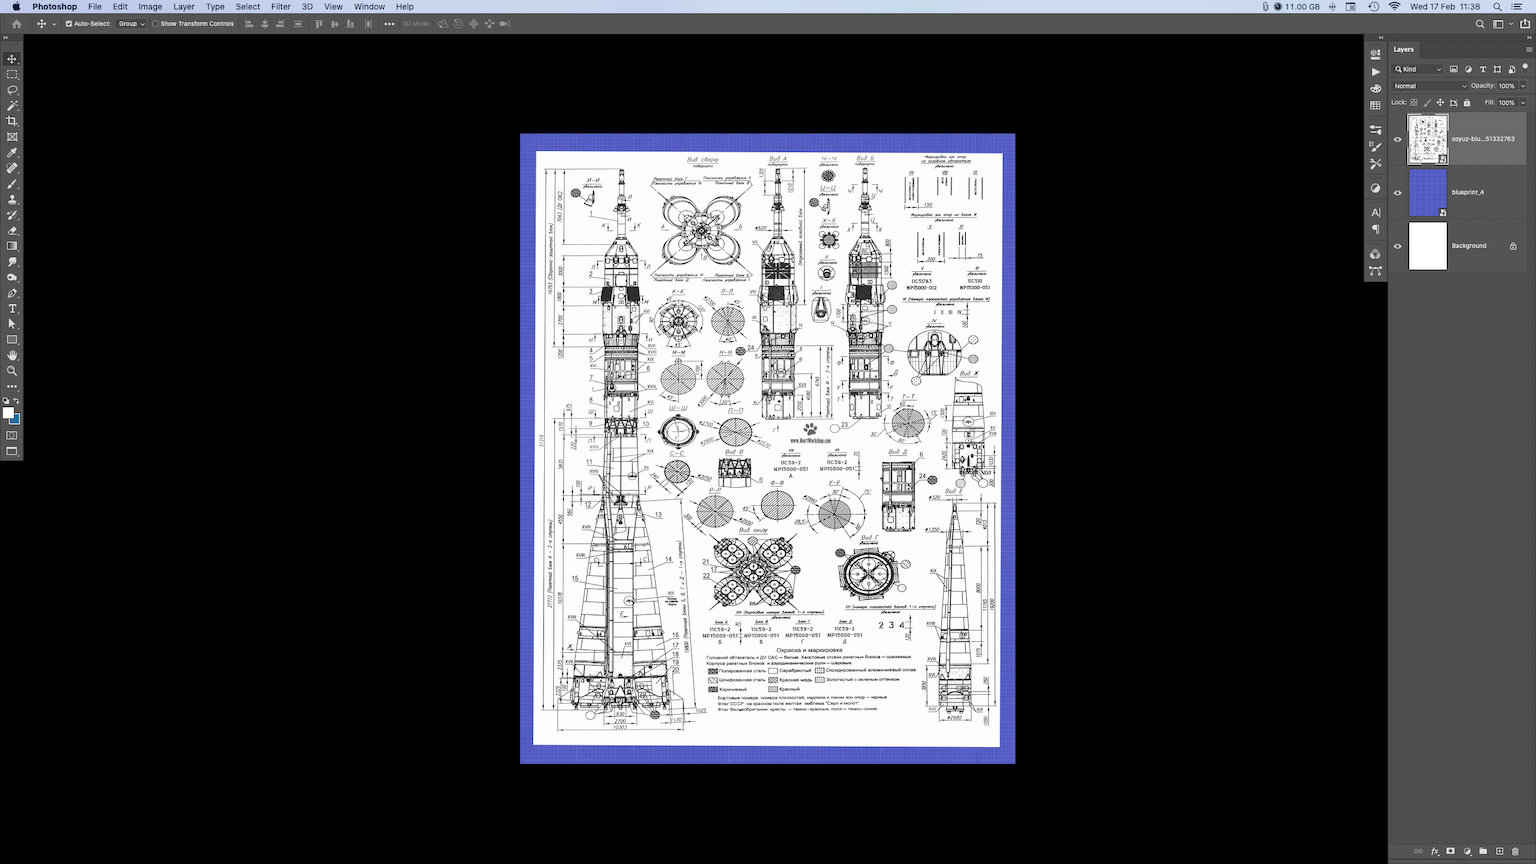1536x864 pixels.
Task: Select the Magic Wand tool
Action: pos(12,105)
